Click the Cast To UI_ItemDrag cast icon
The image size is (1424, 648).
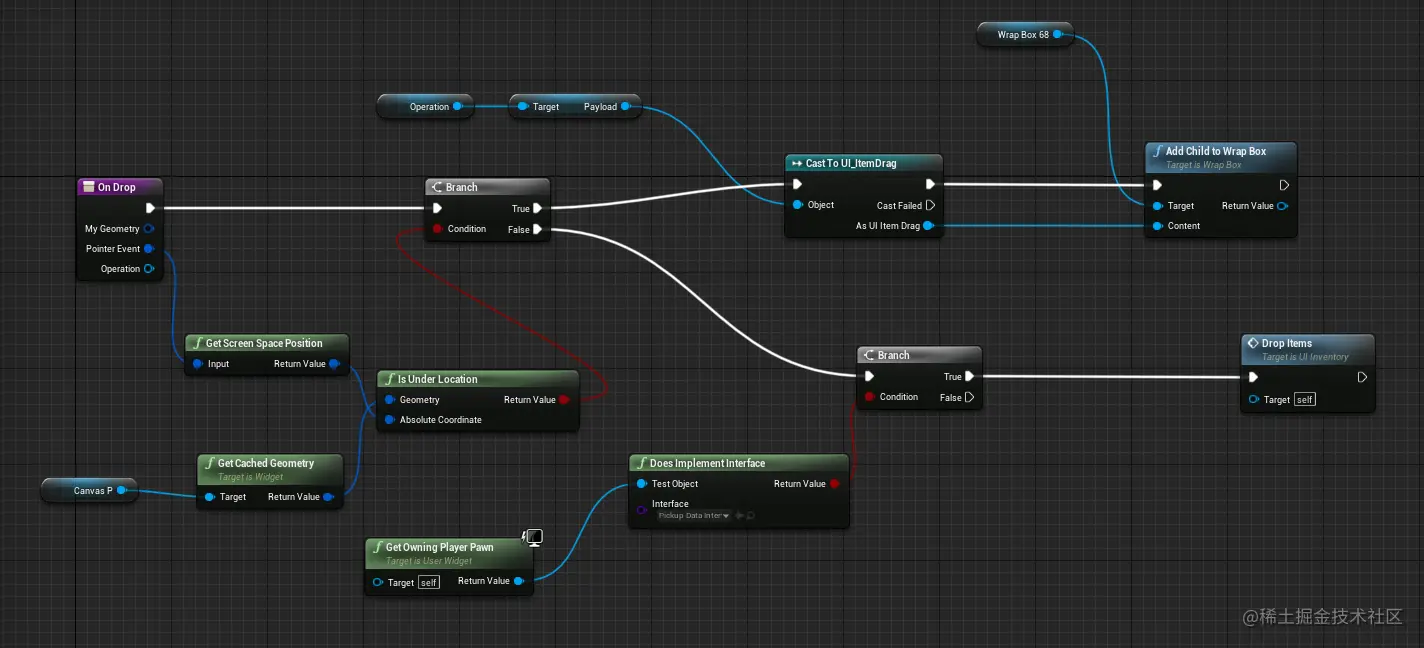click(796, 163)
